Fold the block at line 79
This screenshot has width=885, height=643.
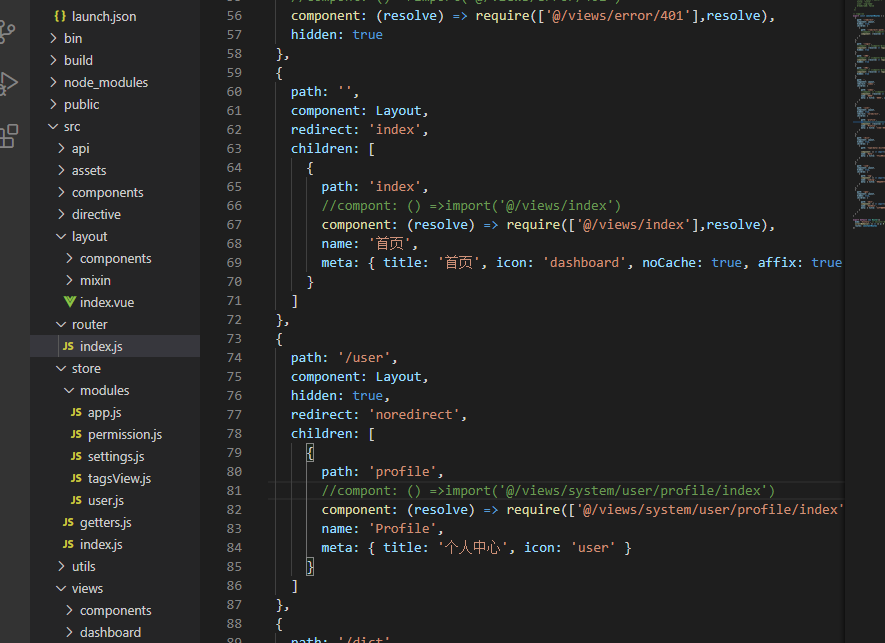[x=261, y=453]
